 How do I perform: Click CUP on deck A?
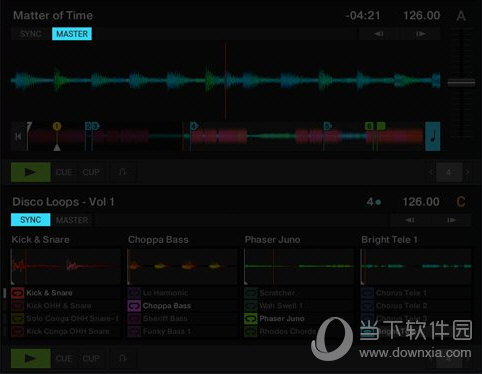91,172
